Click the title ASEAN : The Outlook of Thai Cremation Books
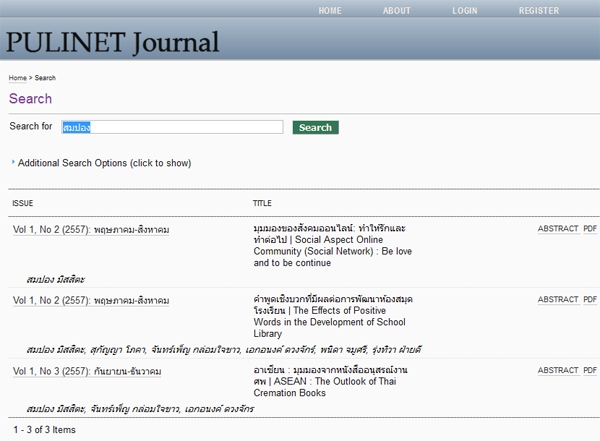This screenshot has height=441, width=600. pyautogui.click(x=331, y=381)
